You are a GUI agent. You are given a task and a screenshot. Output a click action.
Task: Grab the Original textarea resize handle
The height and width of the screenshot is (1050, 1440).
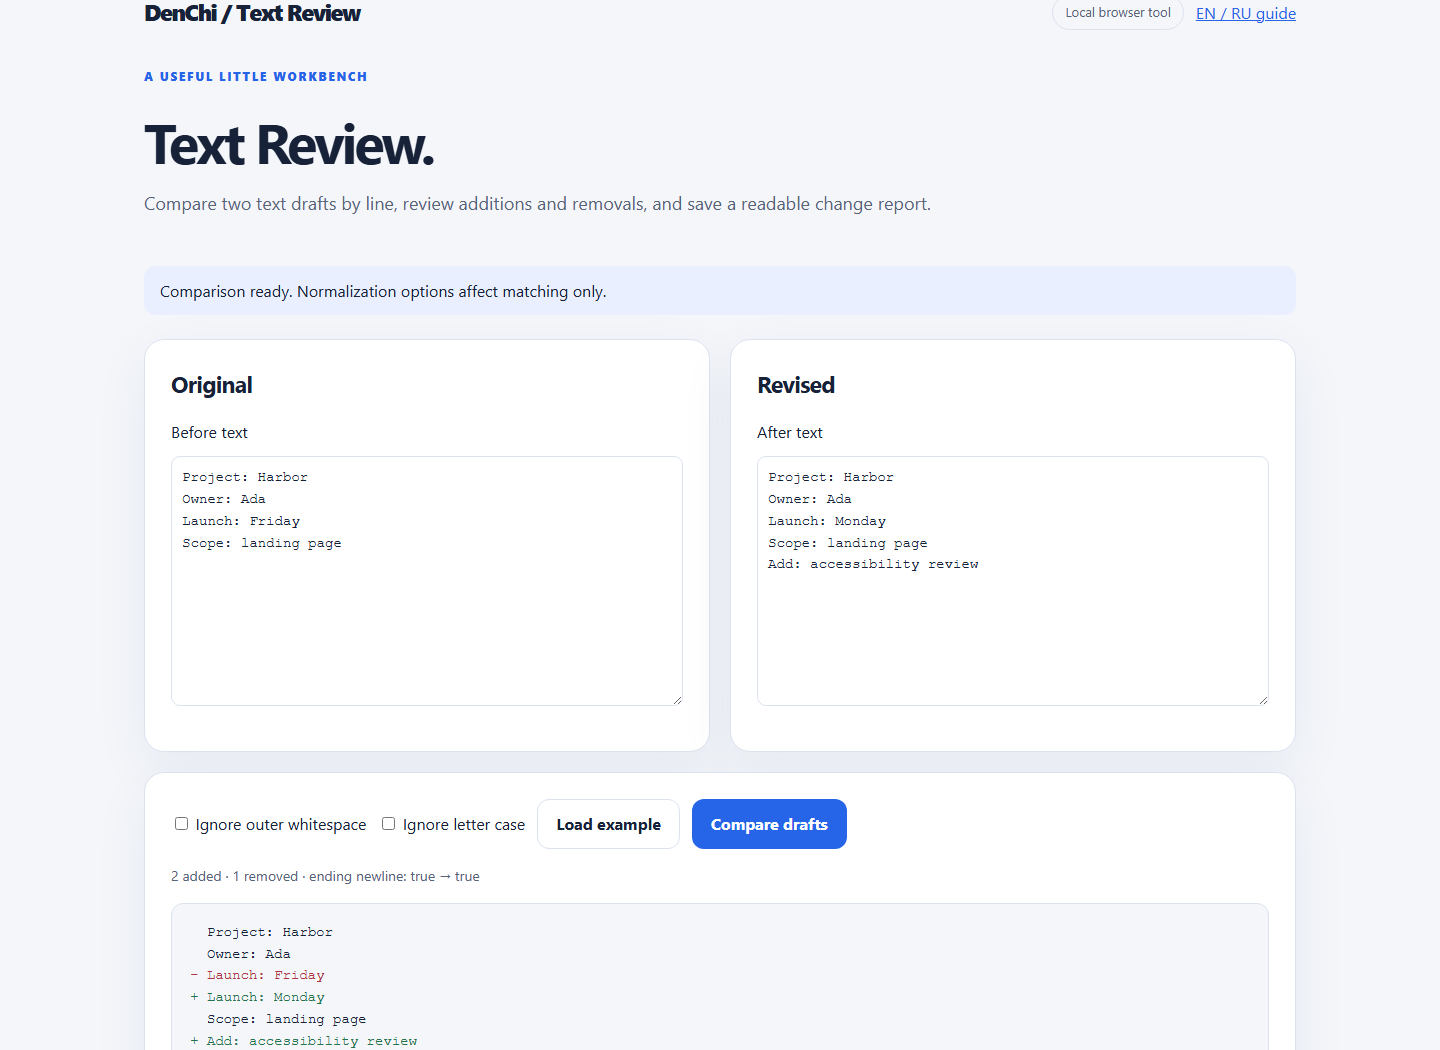677,700
